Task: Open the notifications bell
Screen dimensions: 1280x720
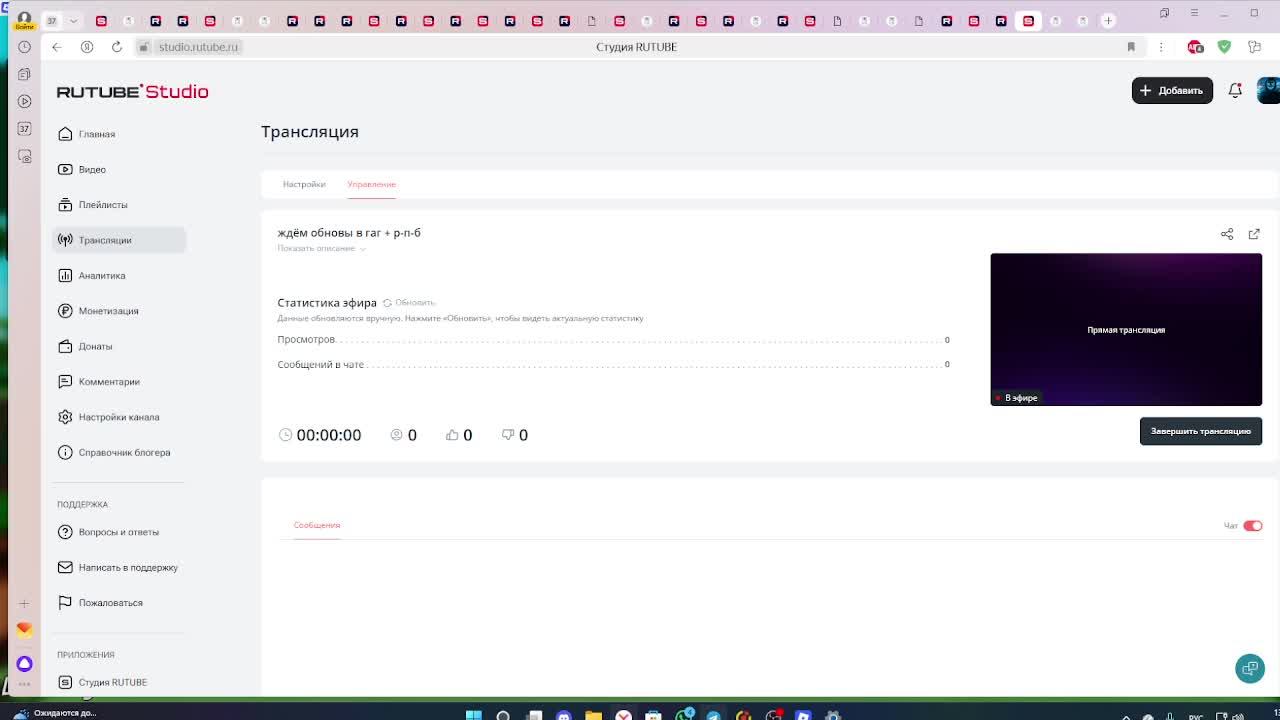Action: coord(1235,90)
